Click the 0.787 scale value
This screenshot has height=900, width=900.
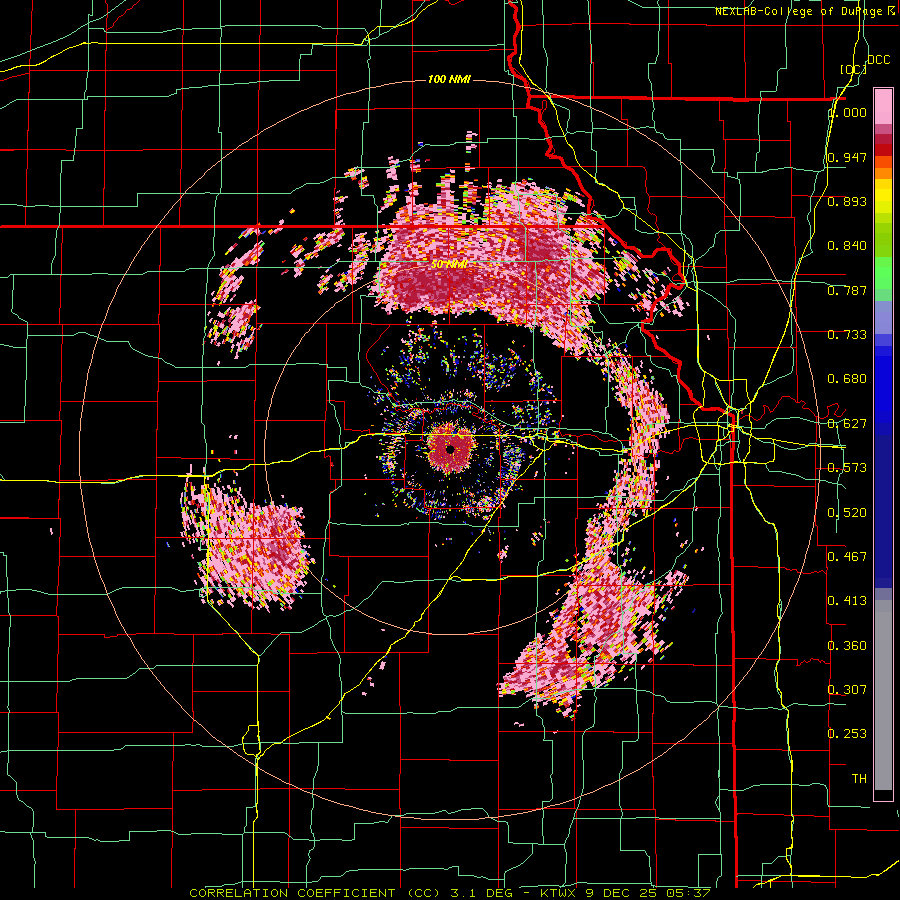pos(847,290)
